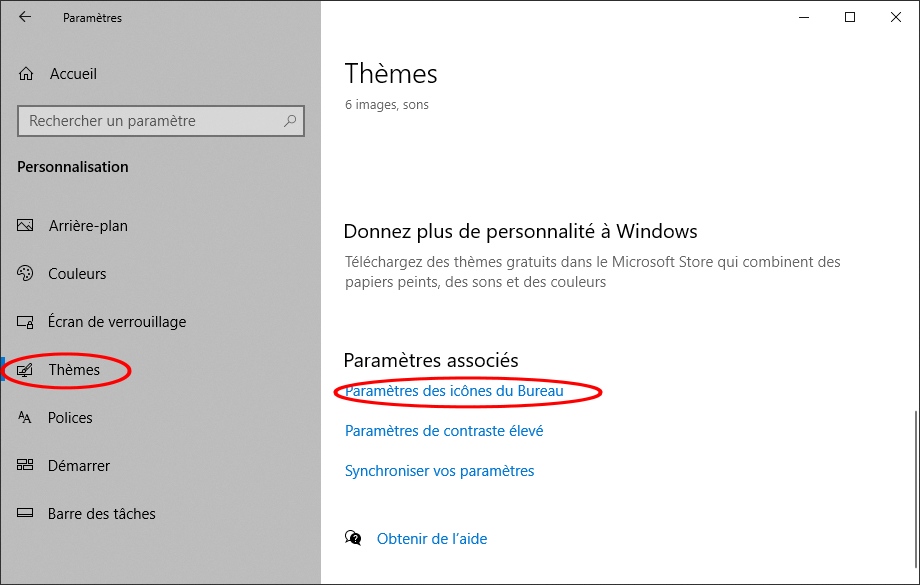Click the Écran de verrouillage icon
Viewport: 920px width, 585px height.
25,322
